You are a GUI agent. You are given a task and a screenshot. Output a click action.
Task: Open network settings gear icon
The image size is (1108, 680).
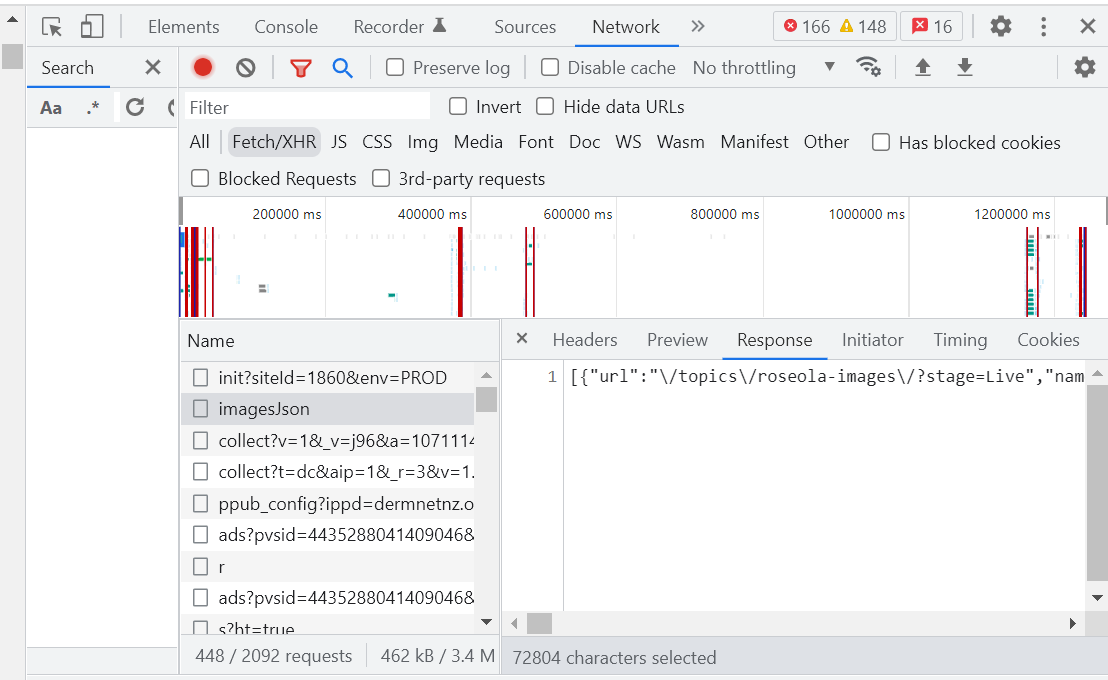[1085, 67]
